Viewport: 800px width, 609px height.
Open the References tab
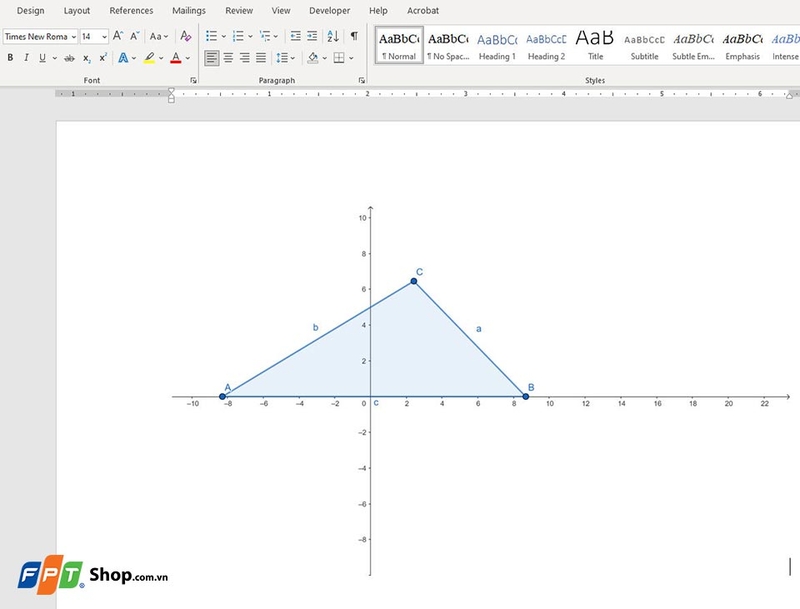coord(131,10)
